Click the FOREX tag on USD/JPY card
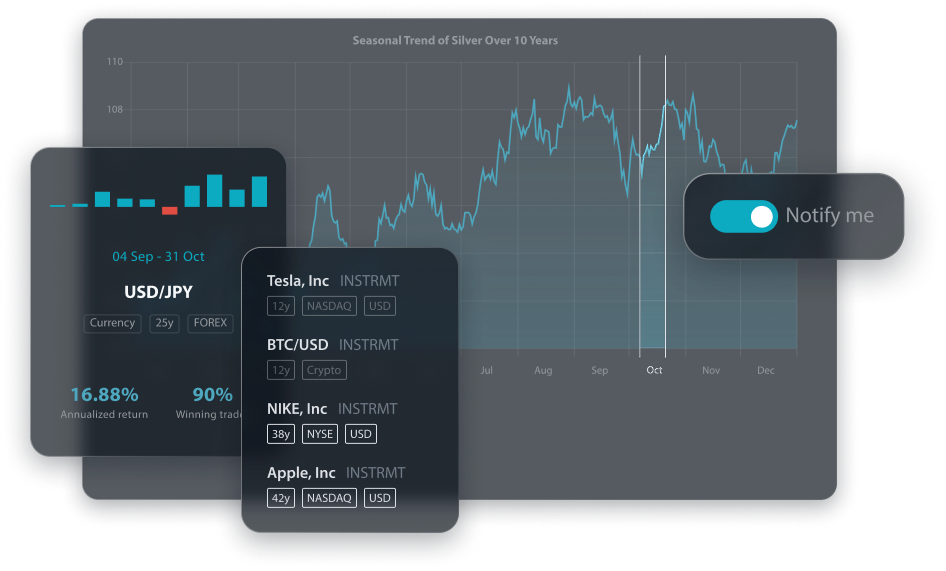This screenshot has height=571, width=946. tap(211, 323)
